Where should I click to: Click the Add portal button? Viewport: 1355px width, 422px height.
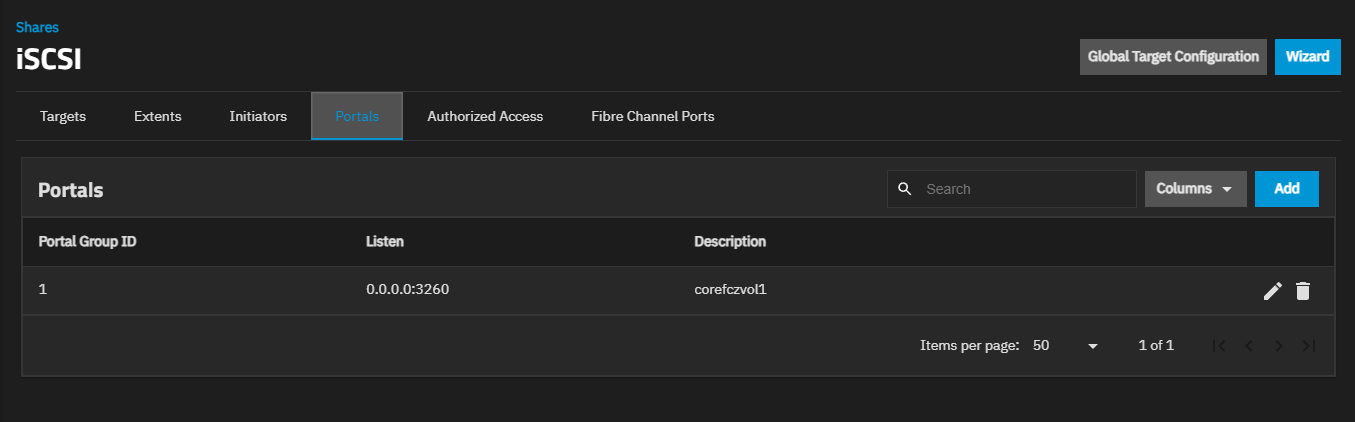[x=1286, y=189]
